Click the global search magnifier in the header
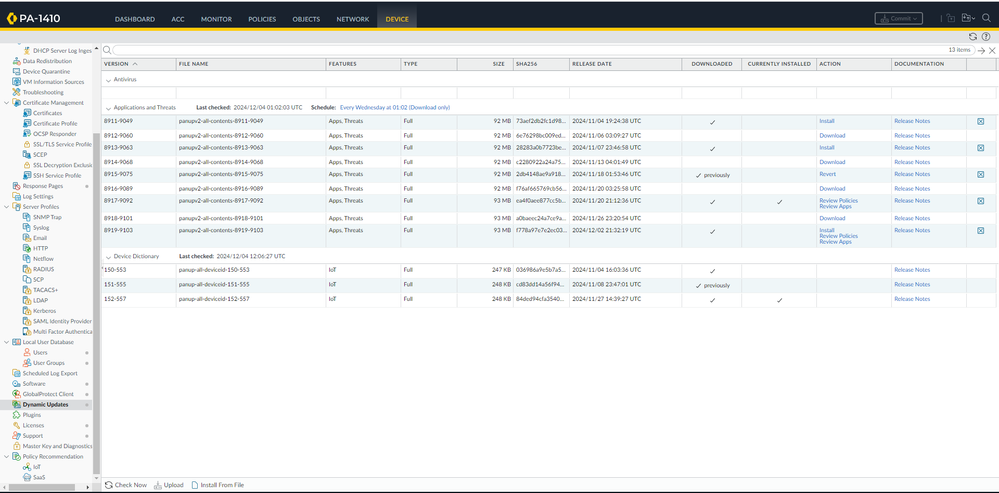Viewport: 999px width, 493px height. pos(986,18)
